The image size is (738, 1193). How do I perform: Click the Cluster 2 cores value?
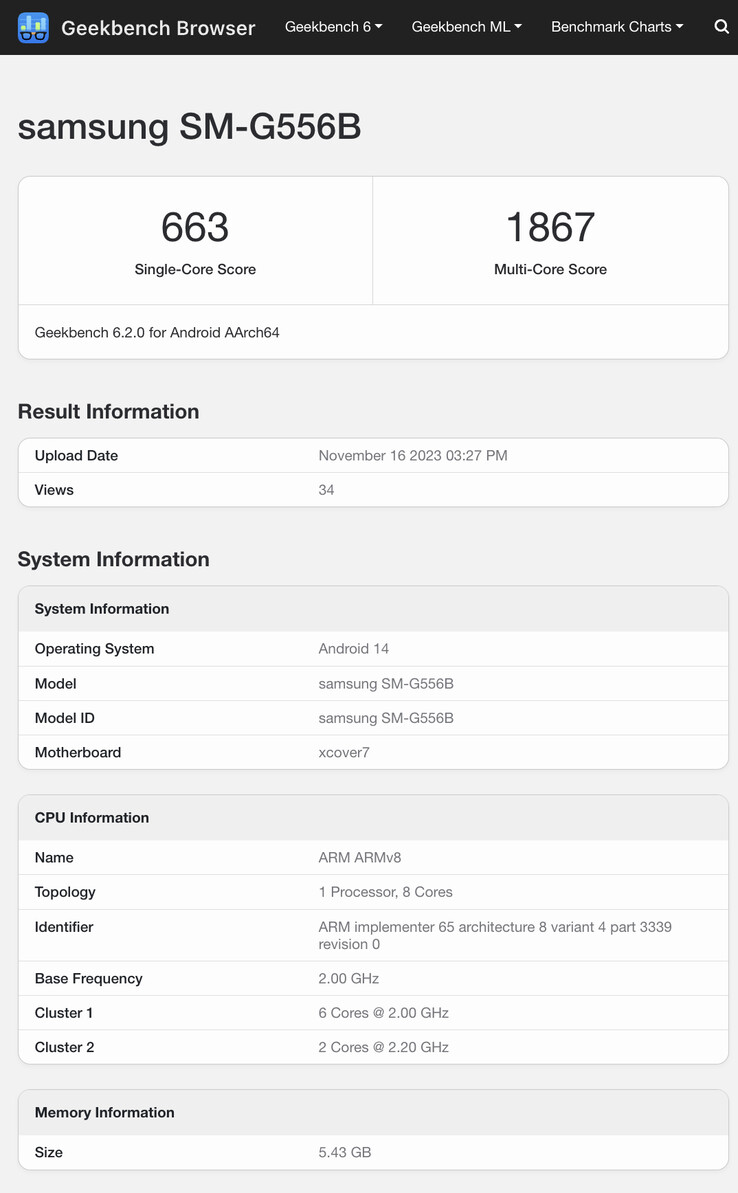point(383,1047)
